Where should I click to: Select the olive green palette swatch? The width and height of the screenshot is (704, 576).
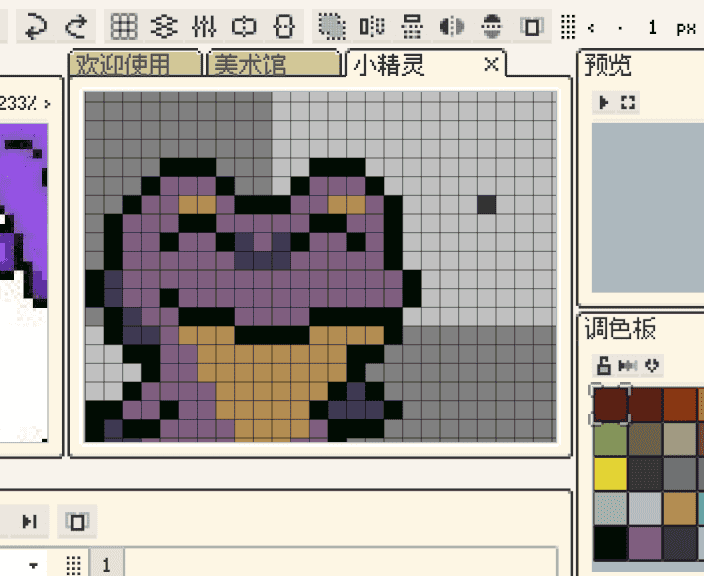pyautogui.click(x=610, y=440)
